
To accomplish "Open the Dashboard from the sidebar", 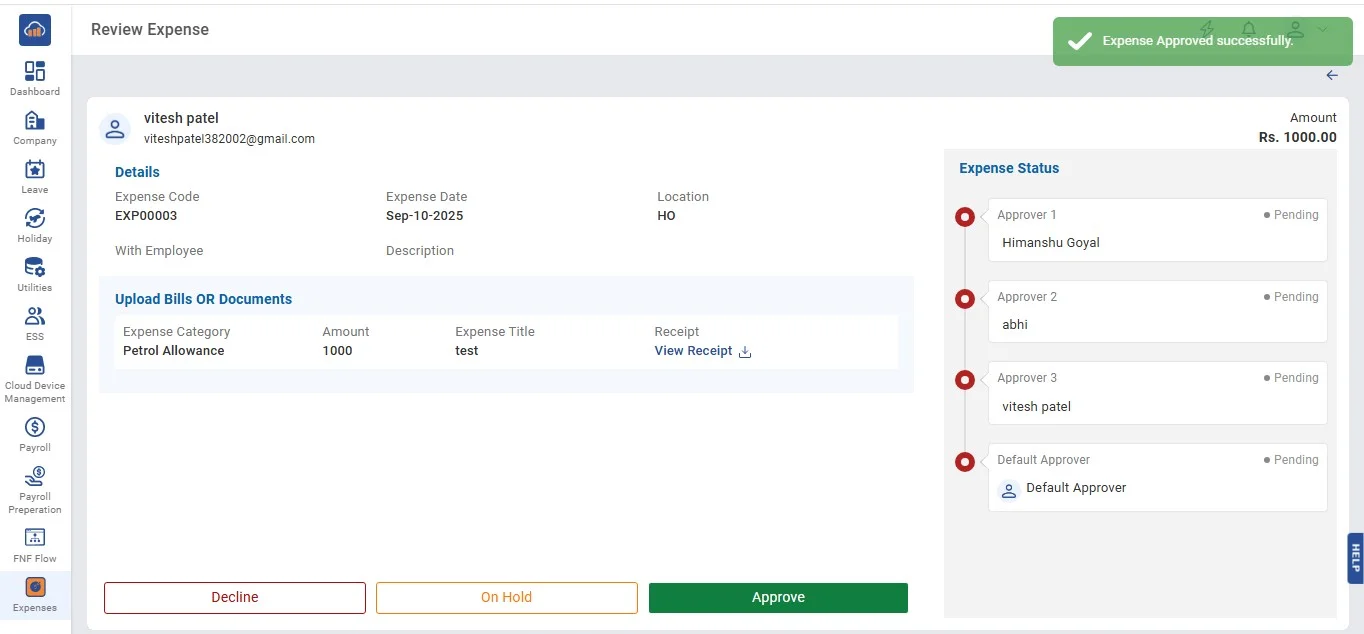I will (35, 78).
